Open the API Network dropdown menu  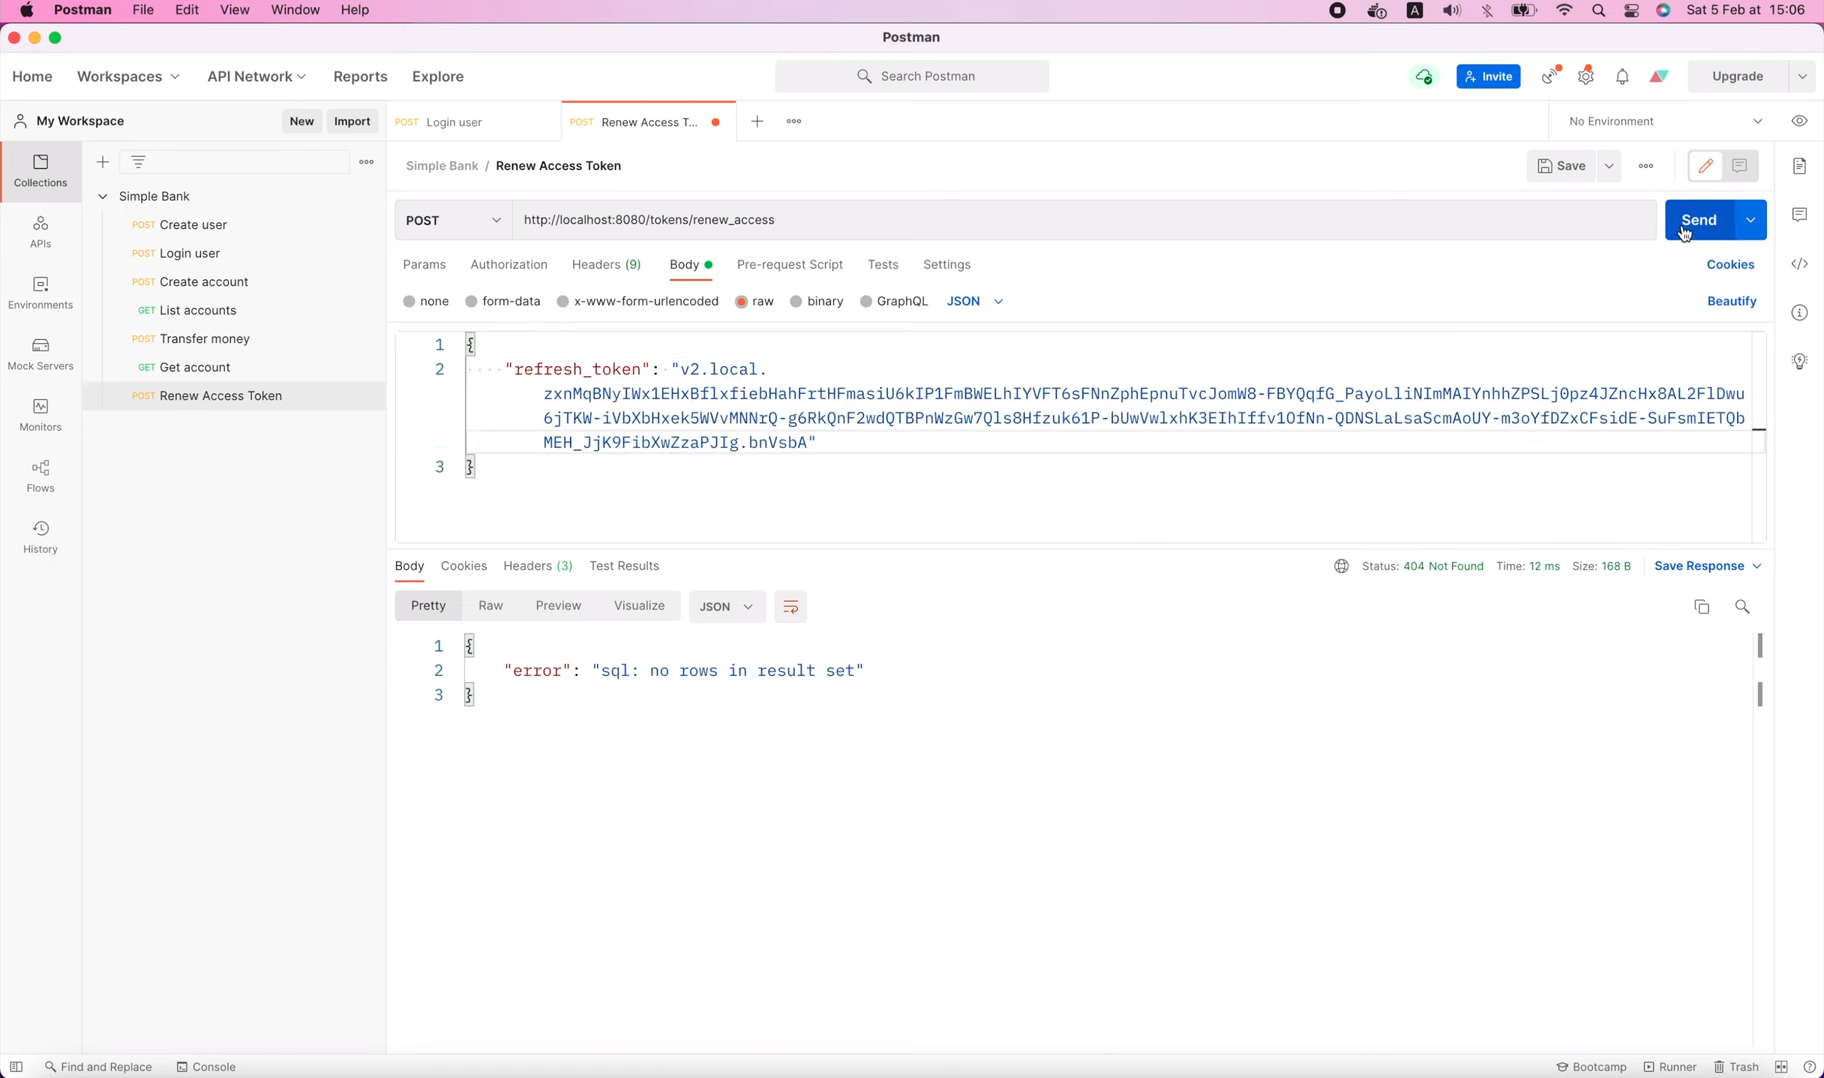click(x=257, y=77)
